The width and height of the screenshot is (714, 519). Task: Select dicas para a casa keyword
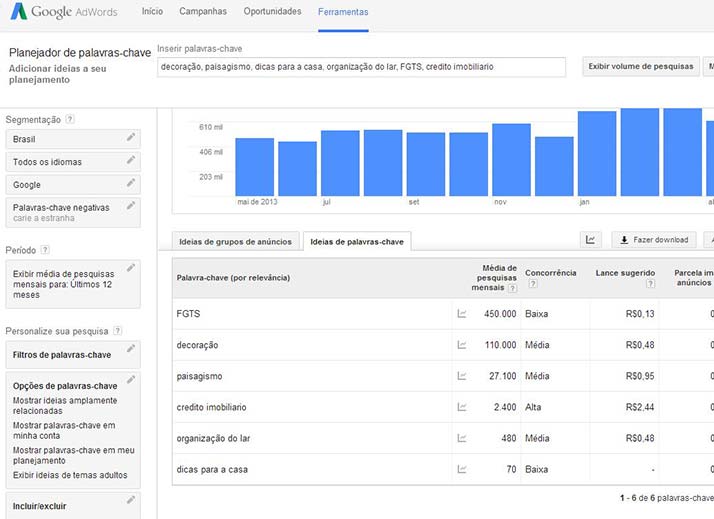[x=212, y=469]
